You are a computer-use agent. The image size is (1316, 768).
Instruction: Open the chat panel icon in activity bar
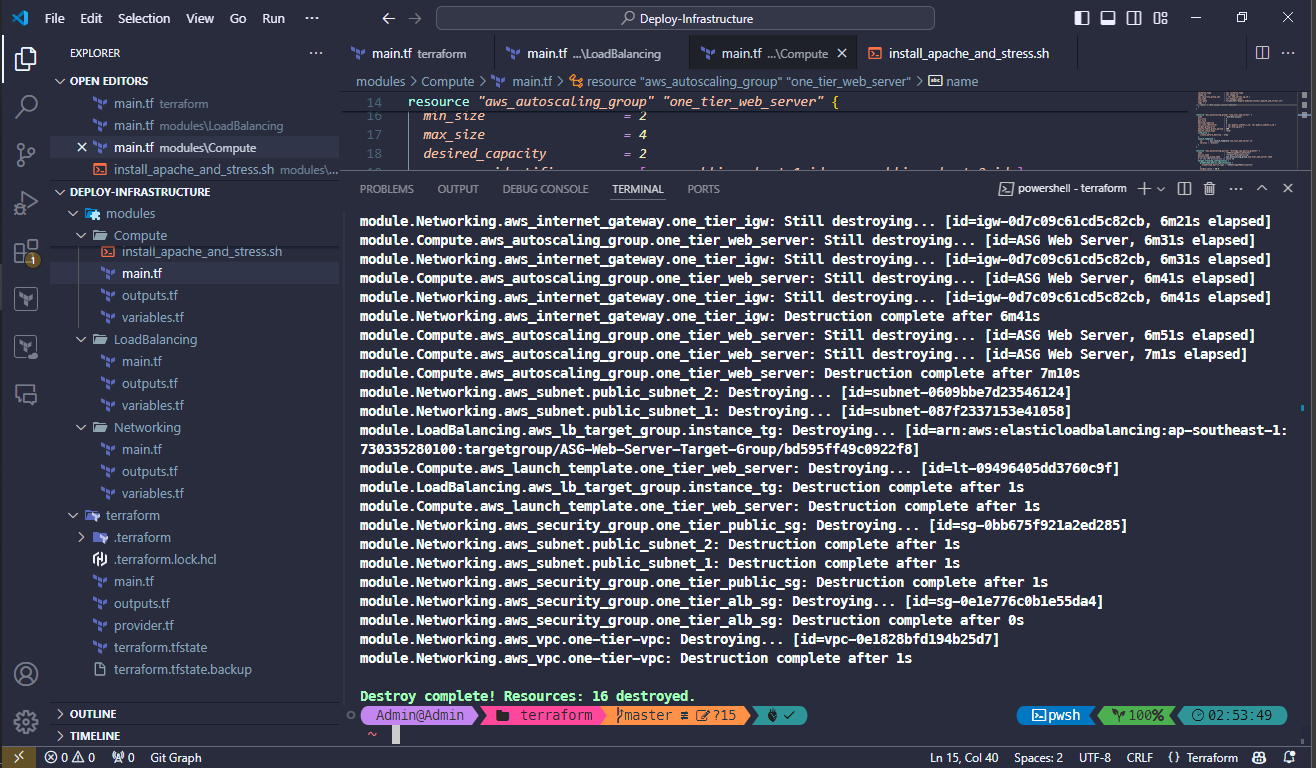[26, 395]
